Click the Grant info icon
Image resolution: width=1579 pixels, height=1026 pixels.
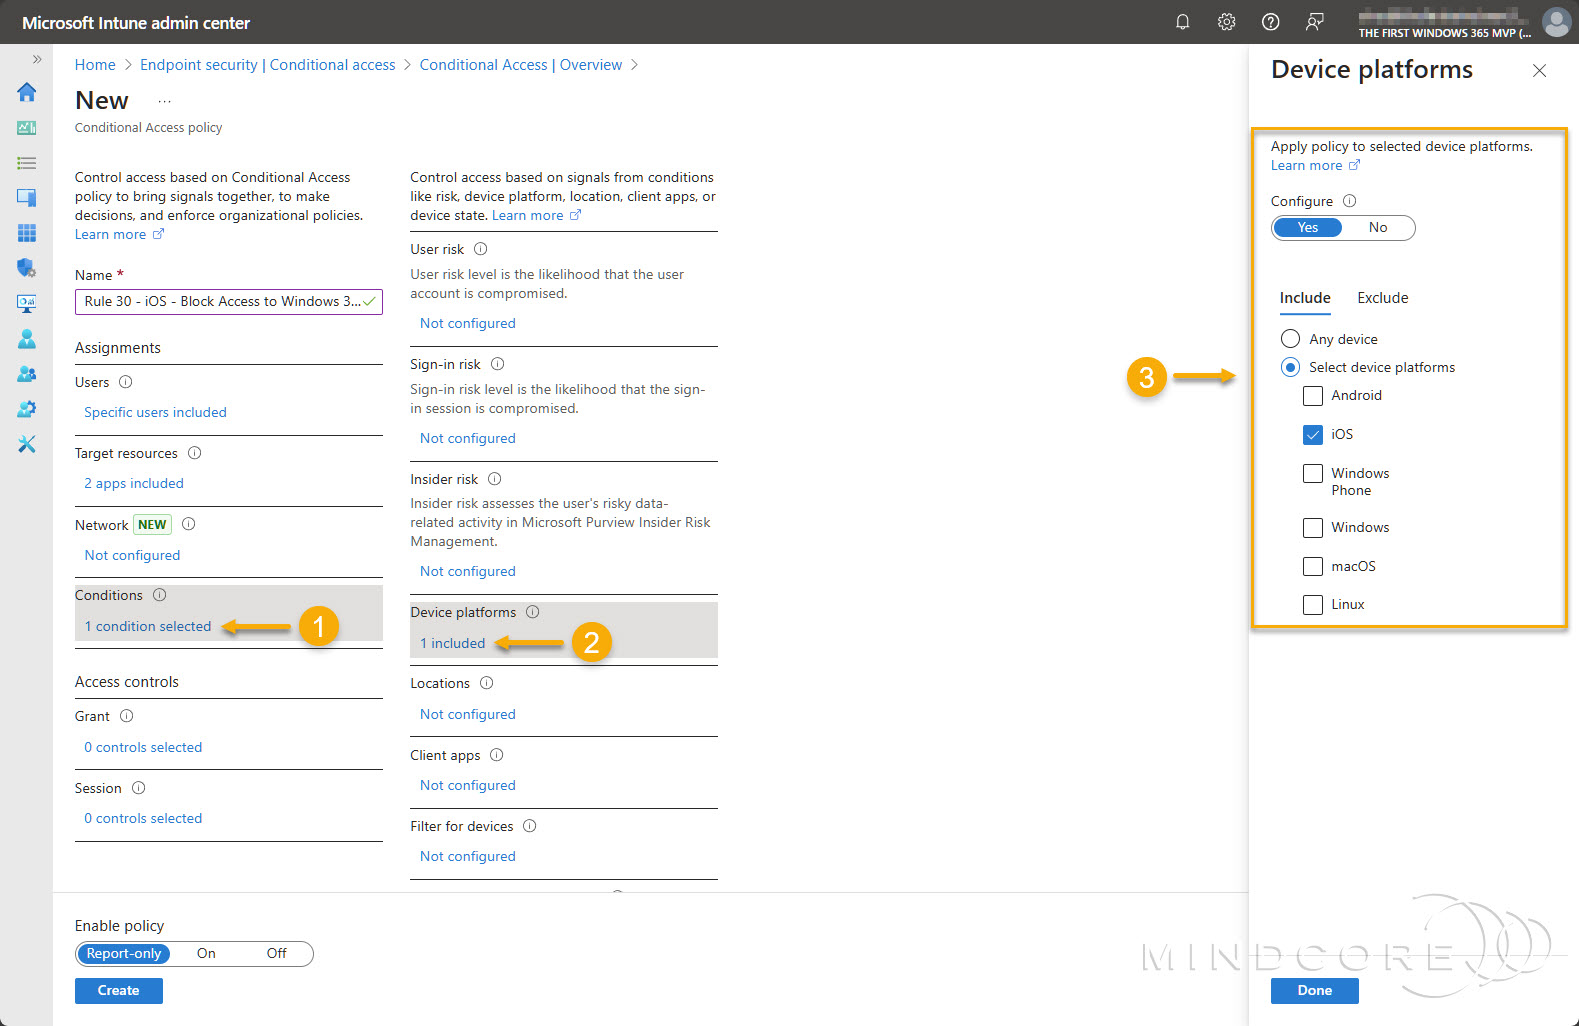(x=126, y=716)
